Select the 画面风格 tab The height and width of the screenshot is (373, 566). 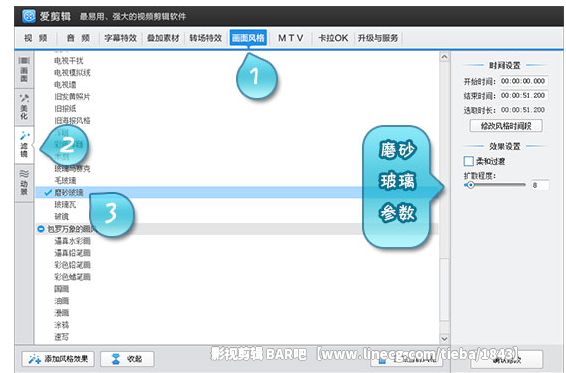pyautogui.click(x=248, y=38)
